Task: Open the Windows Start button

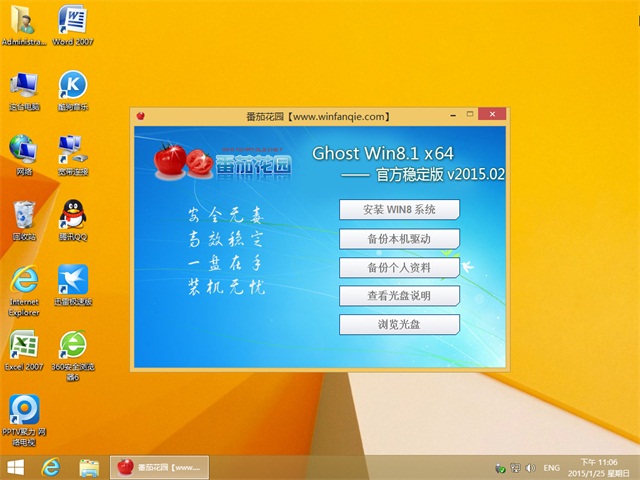Action: coord(17,467)
